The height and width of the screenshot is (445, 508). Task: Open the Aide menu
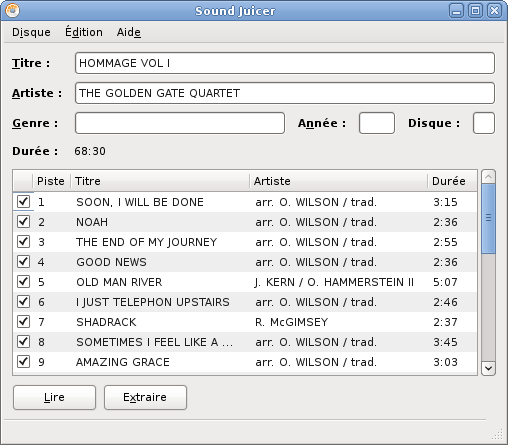129,32
